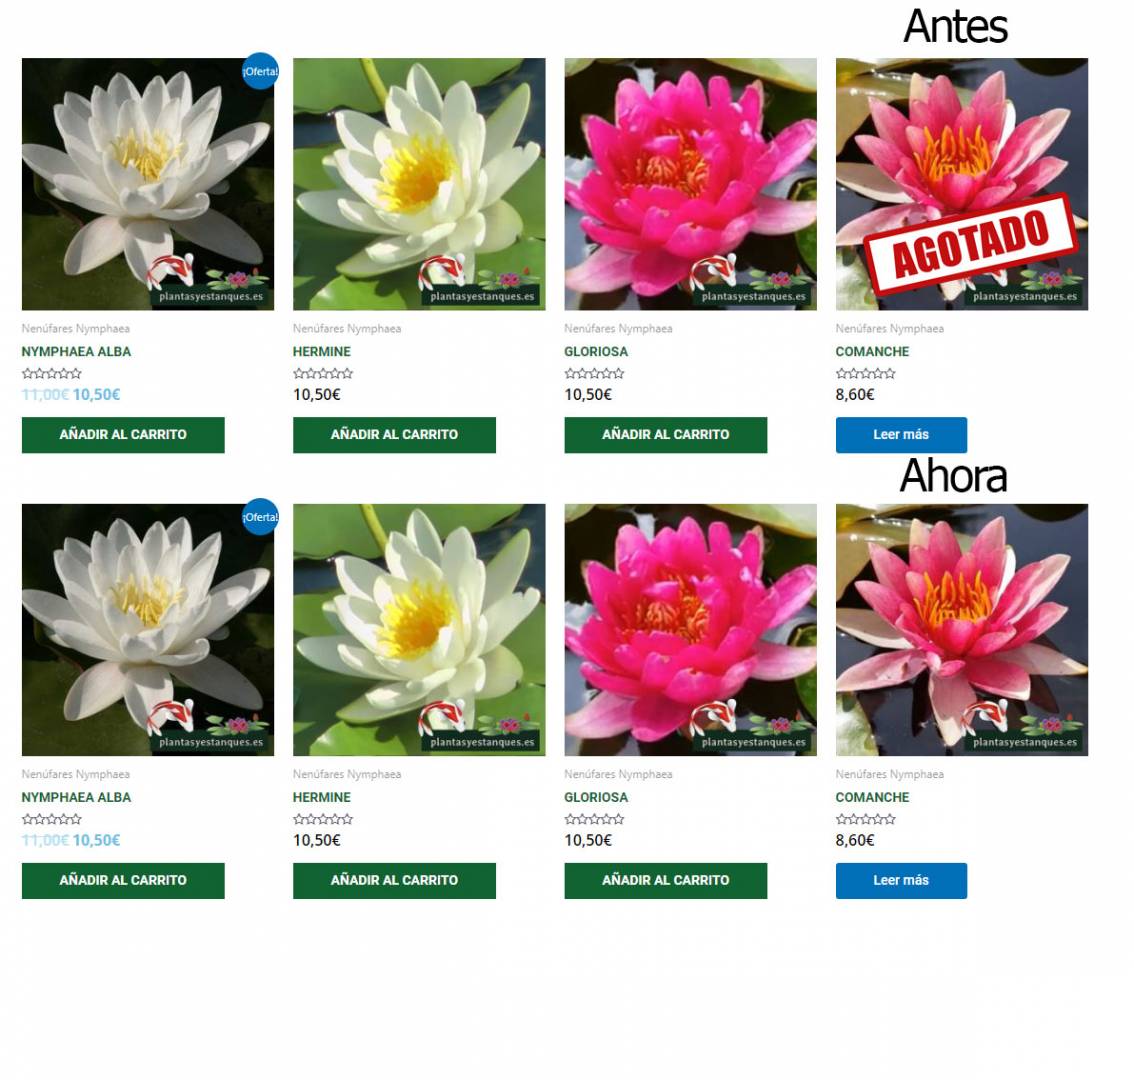Add top-row Nymphaea Alba to cart
This screenshot has height=1080, width=1134.
[x=123, y=435]
